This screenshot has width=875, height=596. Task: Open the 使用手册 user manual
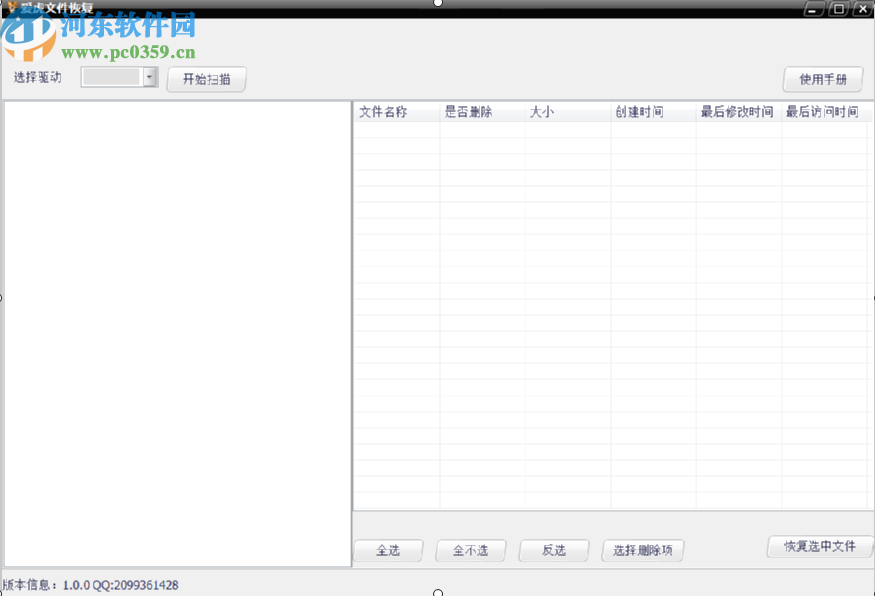[822, 79]
